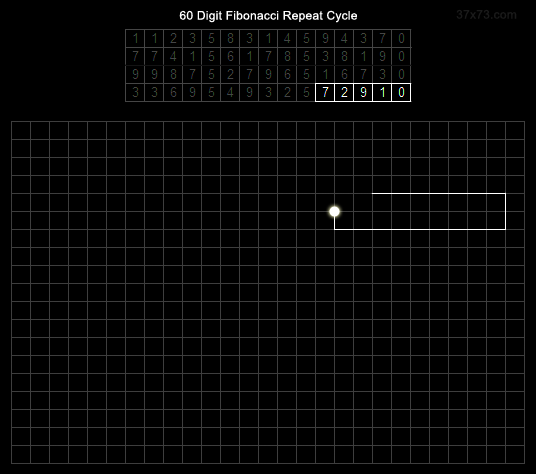Click digit 3 in the second digit row
The width and height of the screenshot is (536, 474).
tap(325, 56)
